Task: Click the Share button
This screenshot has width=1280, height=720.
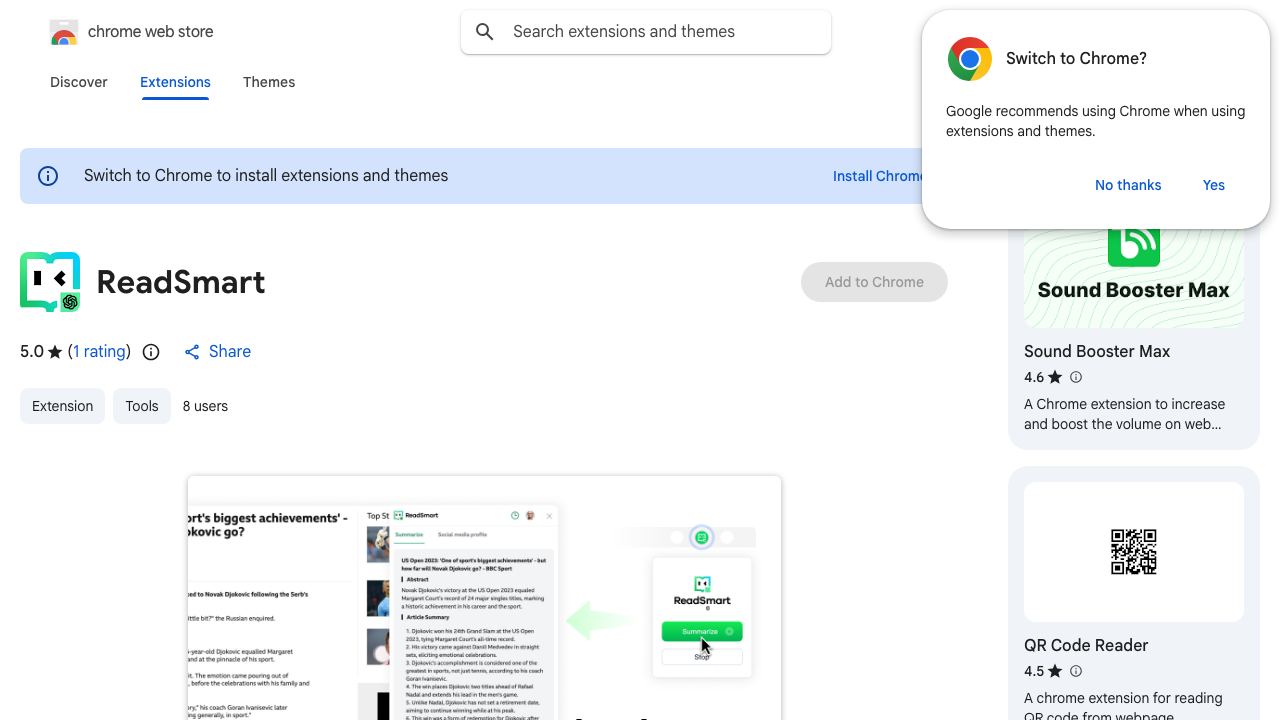Action: (217, 352)
